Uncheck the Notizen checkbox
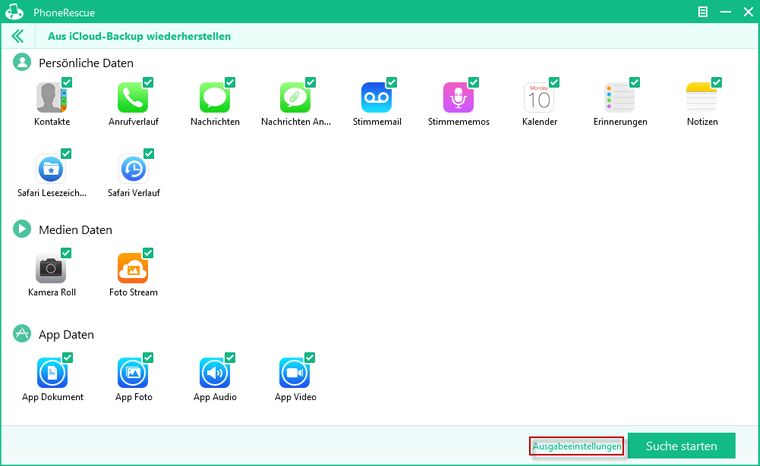This screenshot has height=466, width=760. [x=717, y=82]
